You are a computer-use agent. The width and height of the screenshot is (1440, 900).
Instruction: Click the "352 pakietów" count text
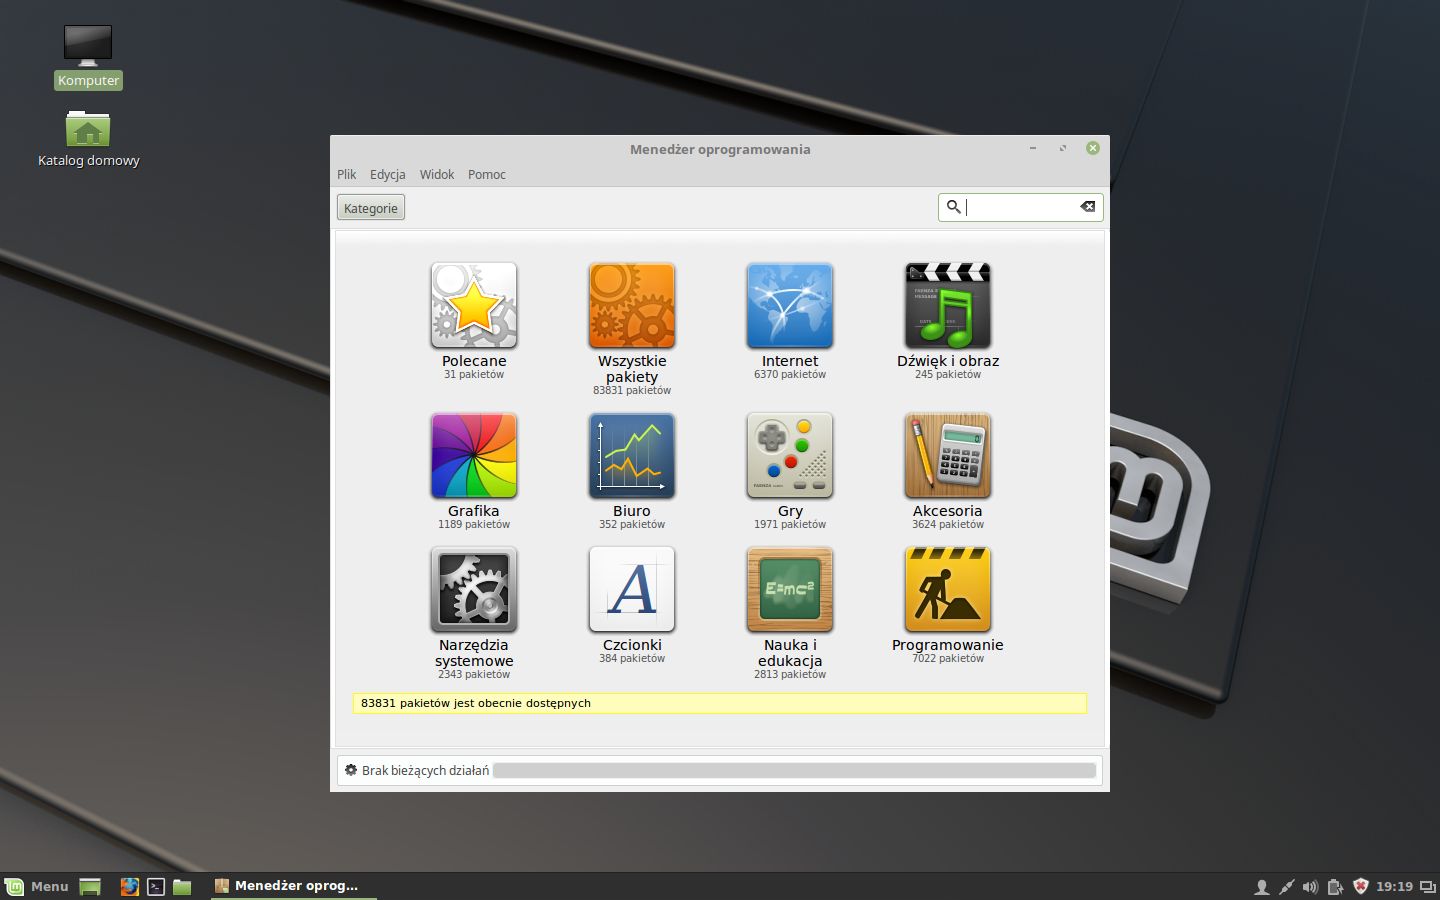pos(632,525)
